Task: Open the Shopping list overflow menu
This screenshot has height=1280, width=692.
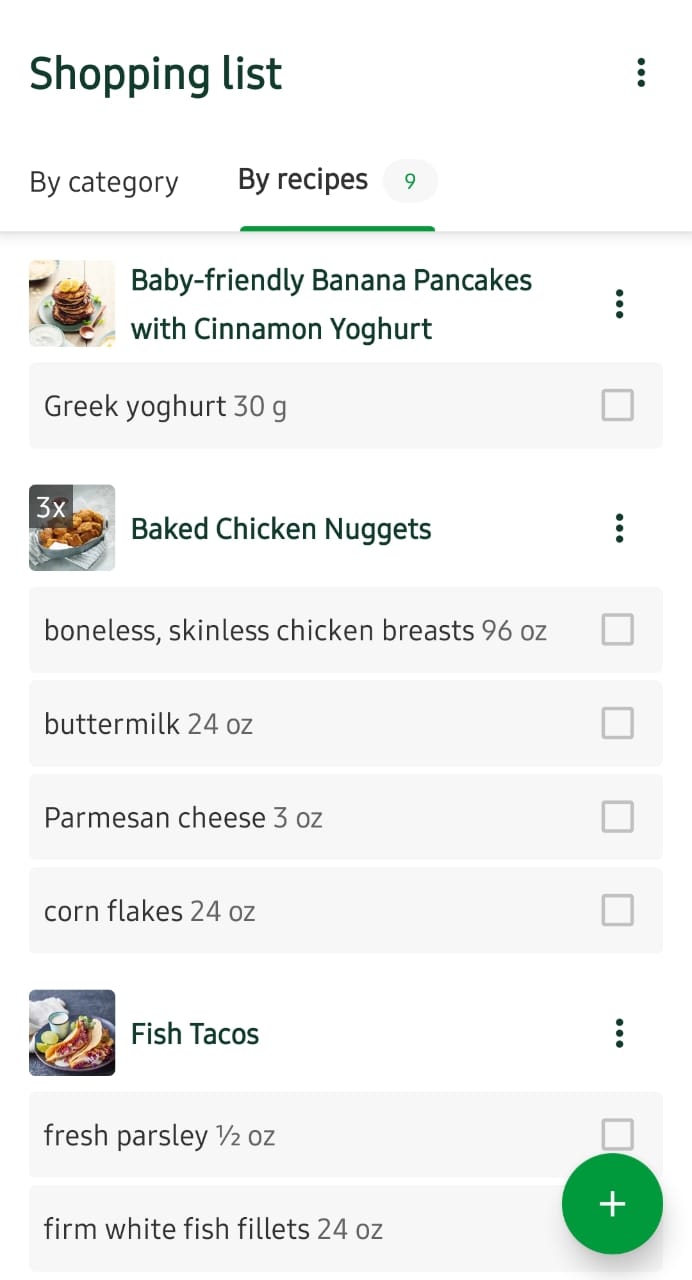Action: tap(641, 73)
